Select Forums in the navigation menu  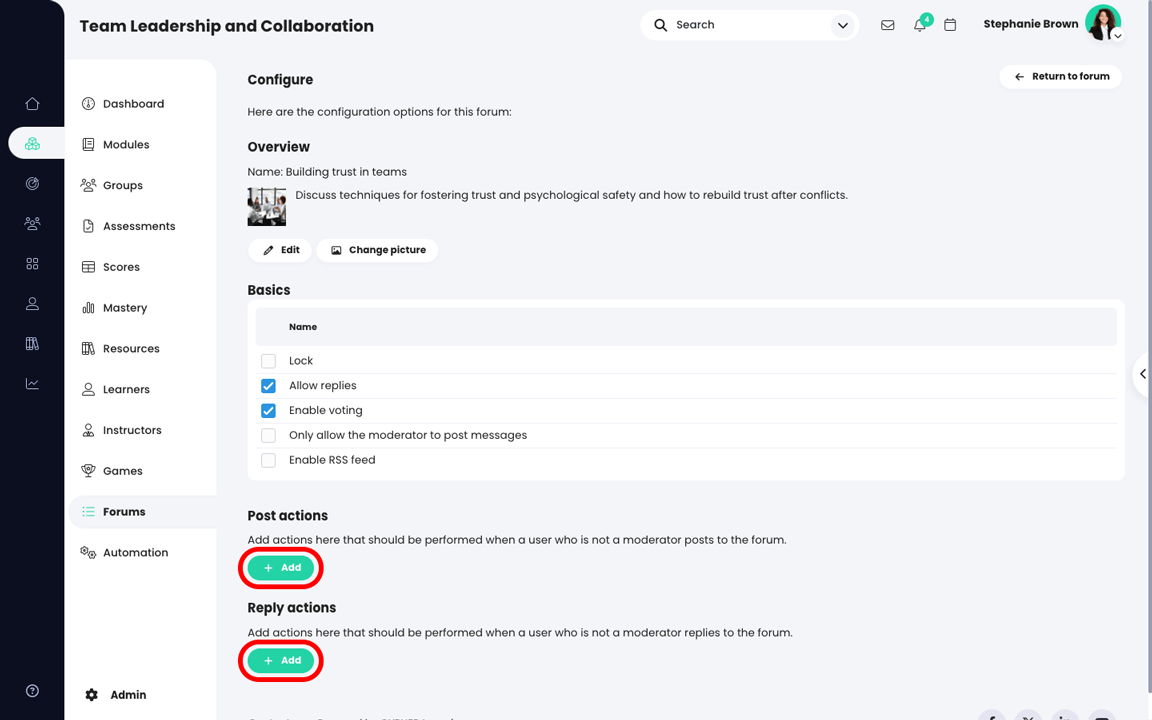[x=125, y=511]
